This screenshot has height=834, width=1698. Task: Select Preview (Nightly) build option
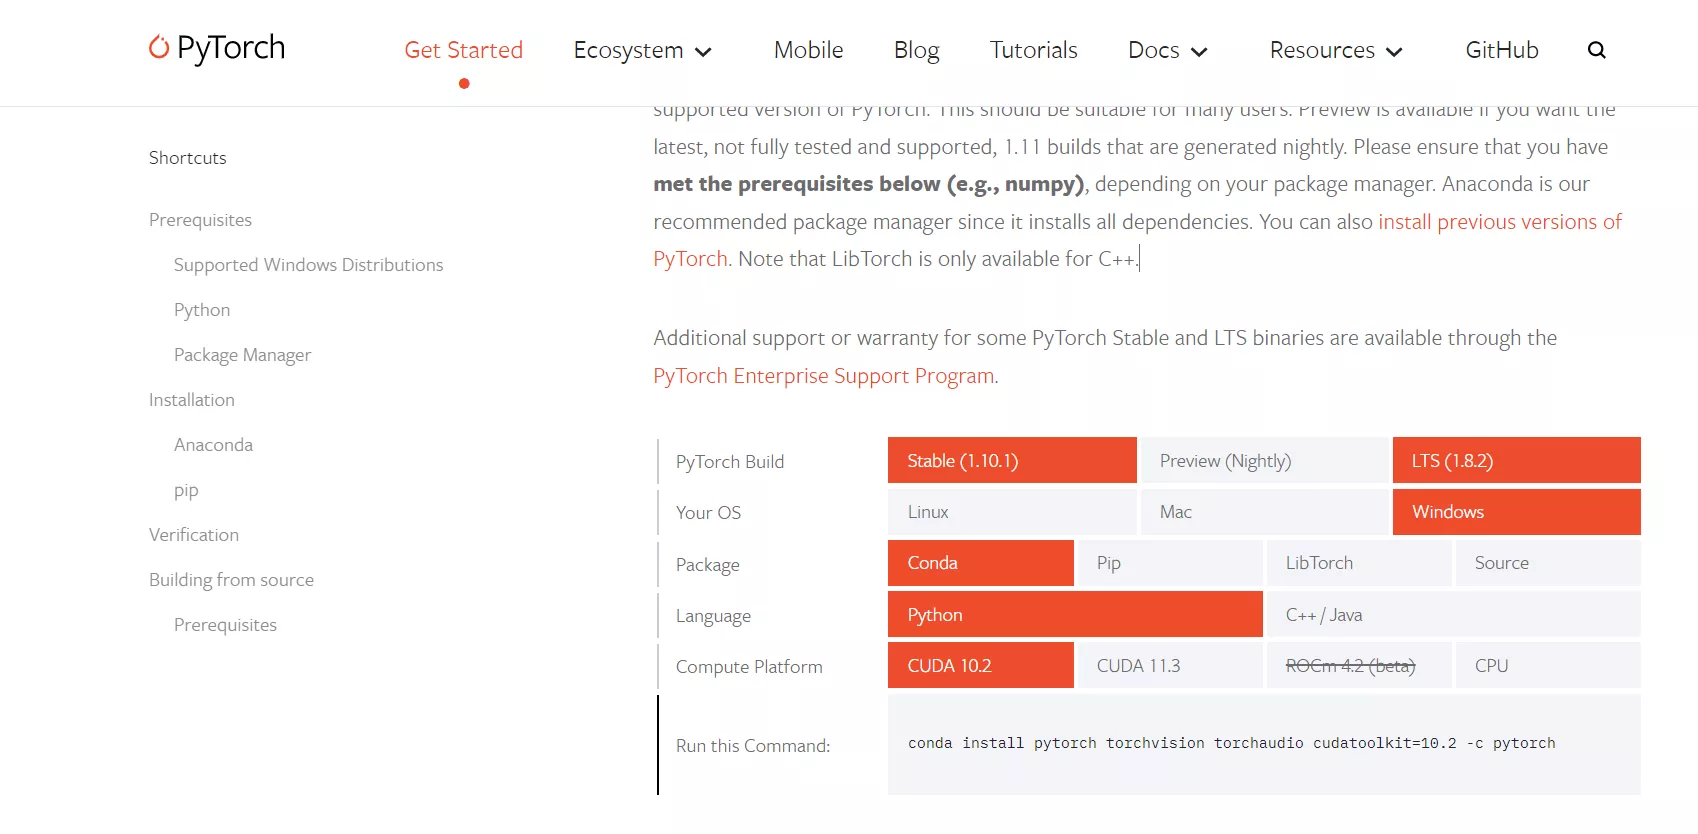point(1264,461)
